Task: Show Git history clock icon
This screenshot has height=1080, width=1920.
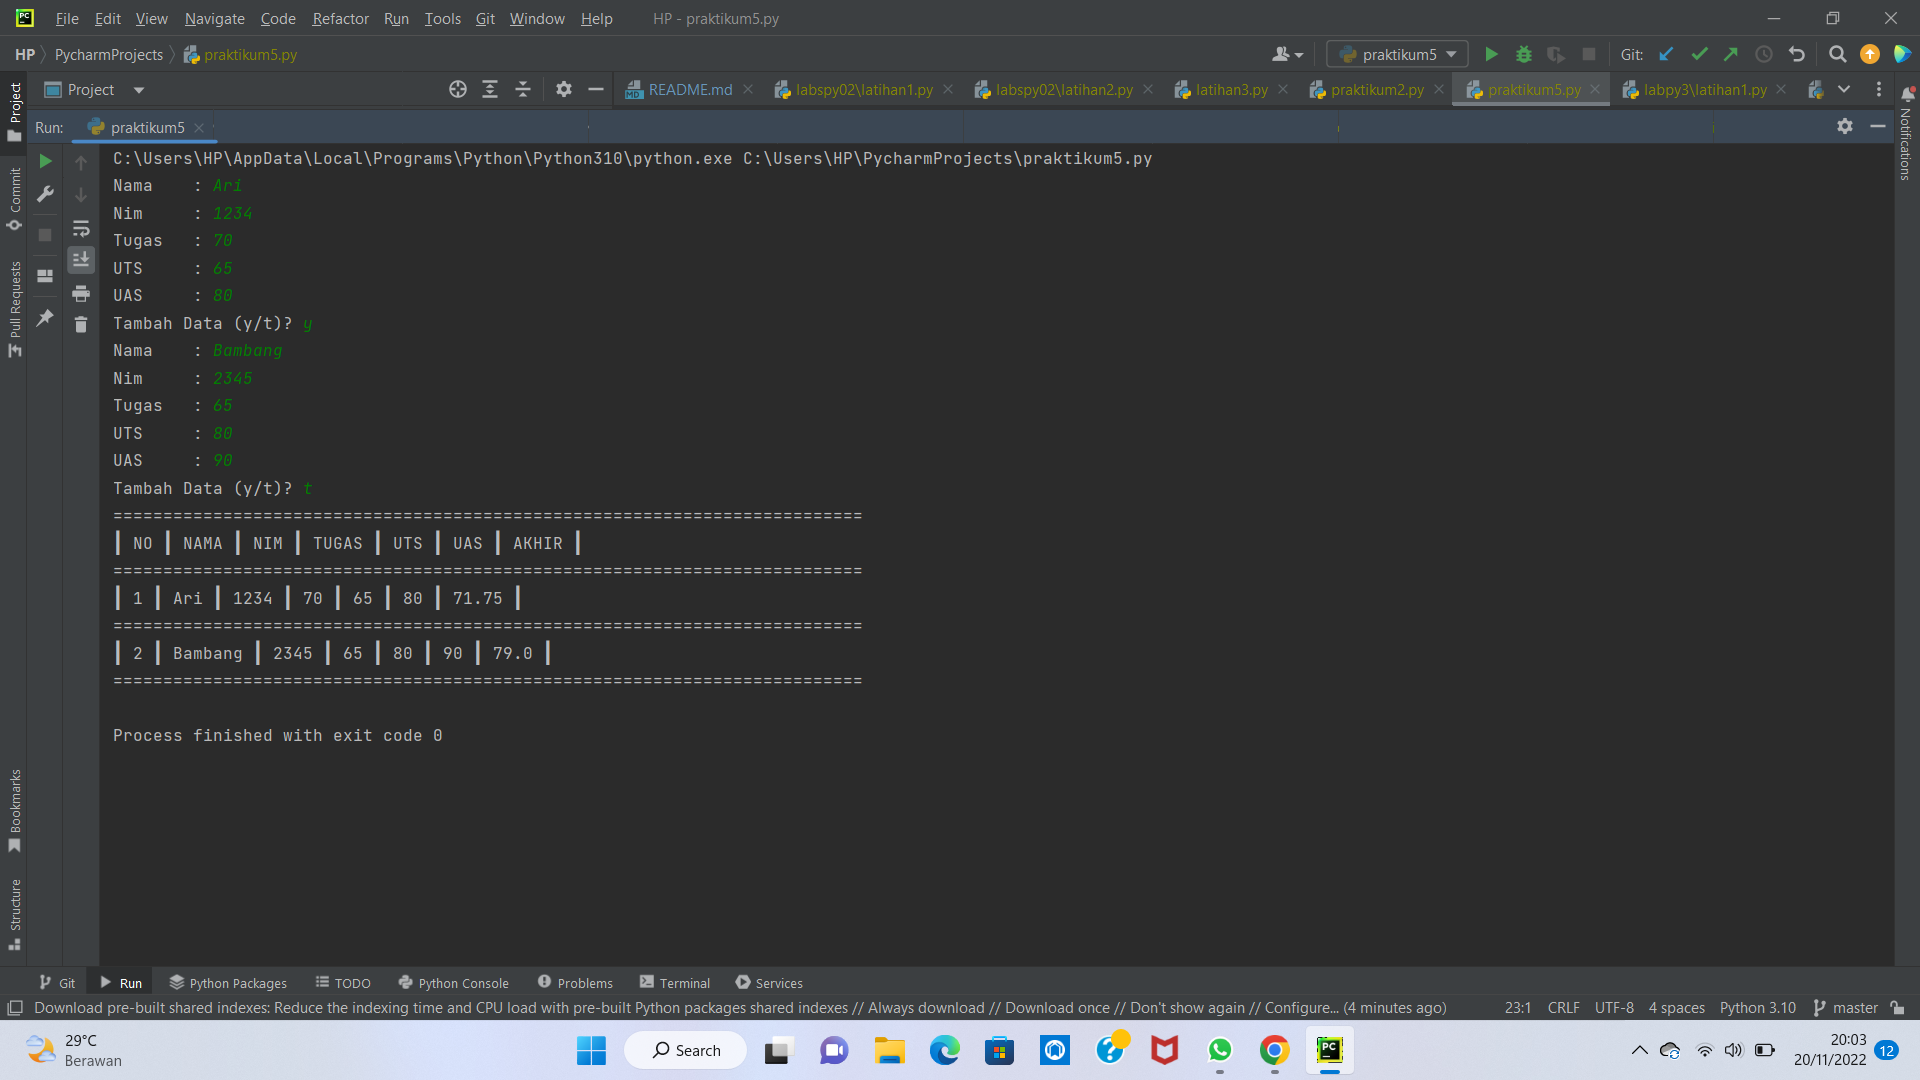Action: pos(1764,54)
